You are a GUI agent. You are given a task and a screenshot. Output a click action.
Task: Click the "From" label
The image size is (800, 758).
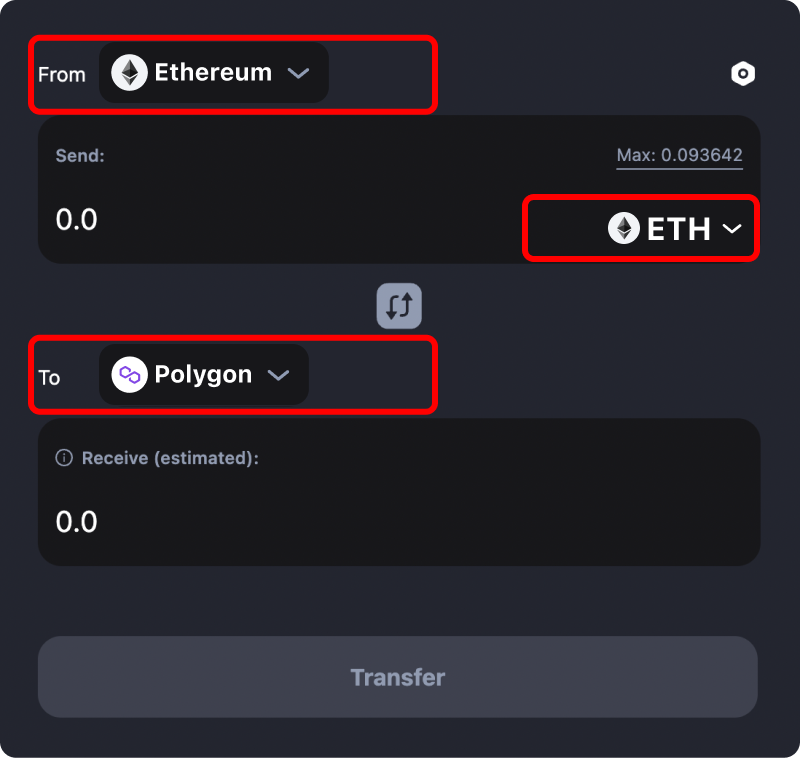point(62,75)
